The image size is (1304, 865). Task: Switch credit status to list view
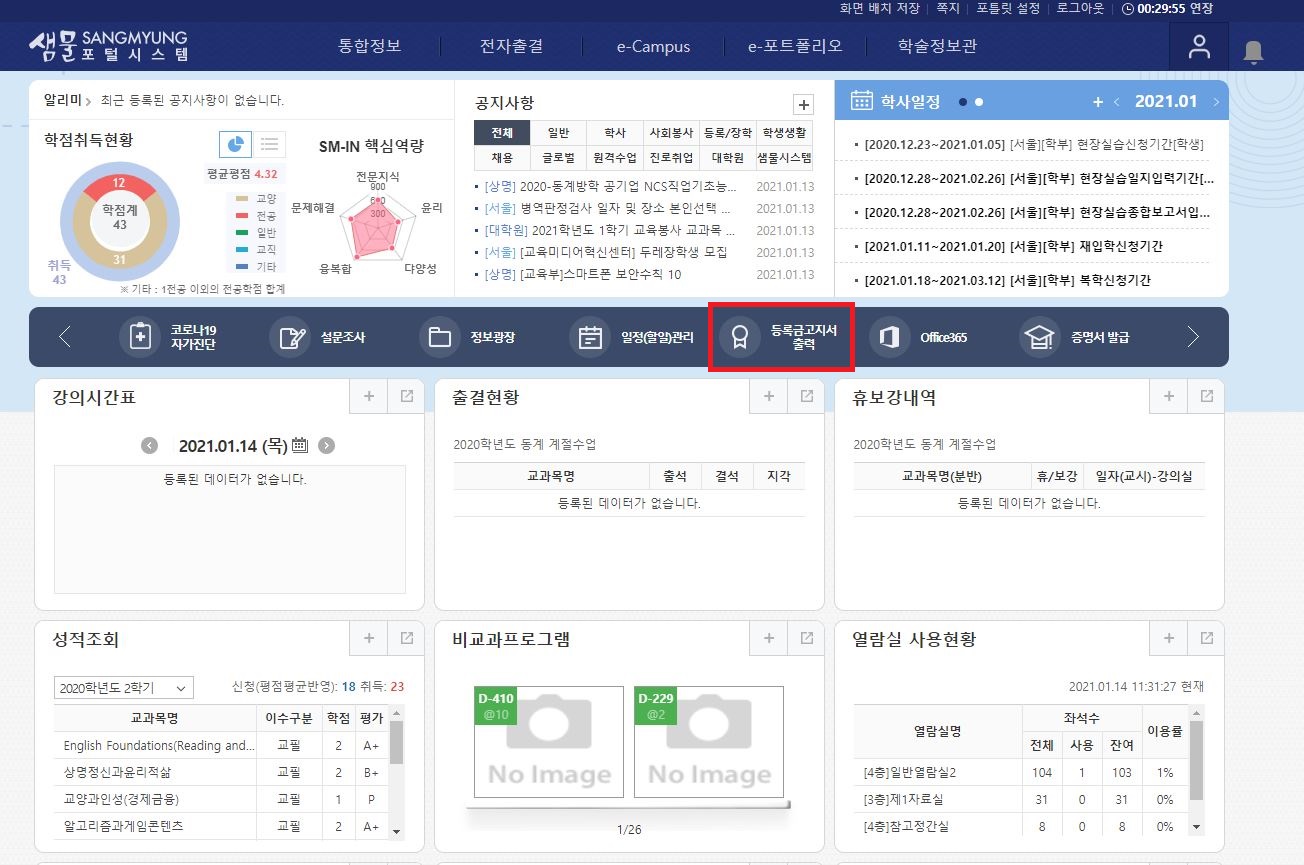[270, 144]
